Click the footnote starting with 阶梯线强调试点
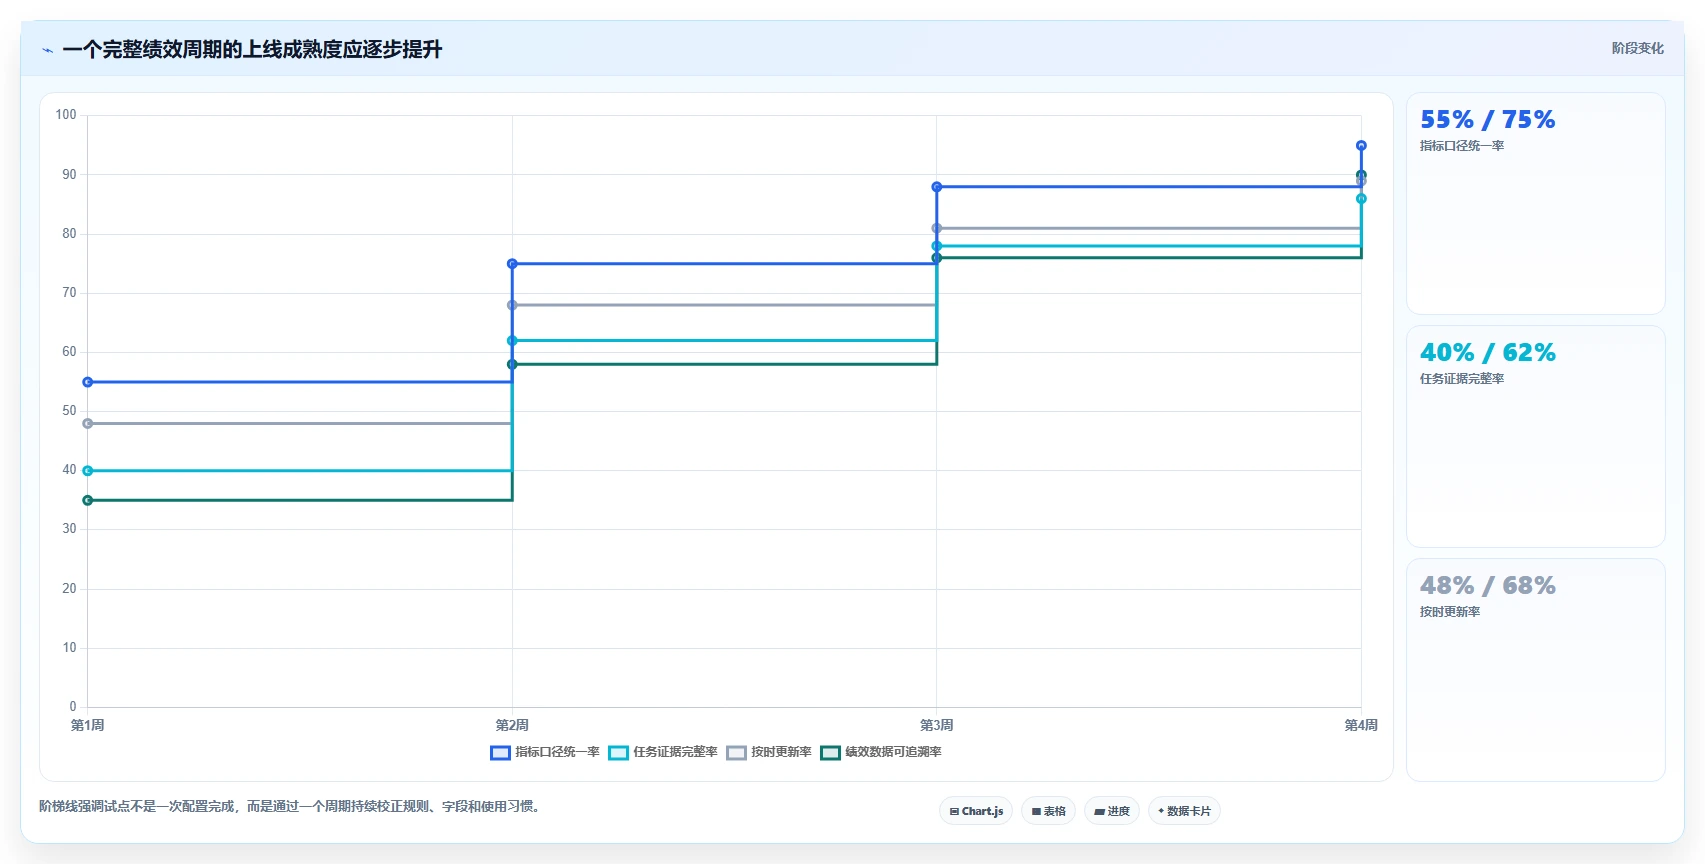 coord(291,806)
